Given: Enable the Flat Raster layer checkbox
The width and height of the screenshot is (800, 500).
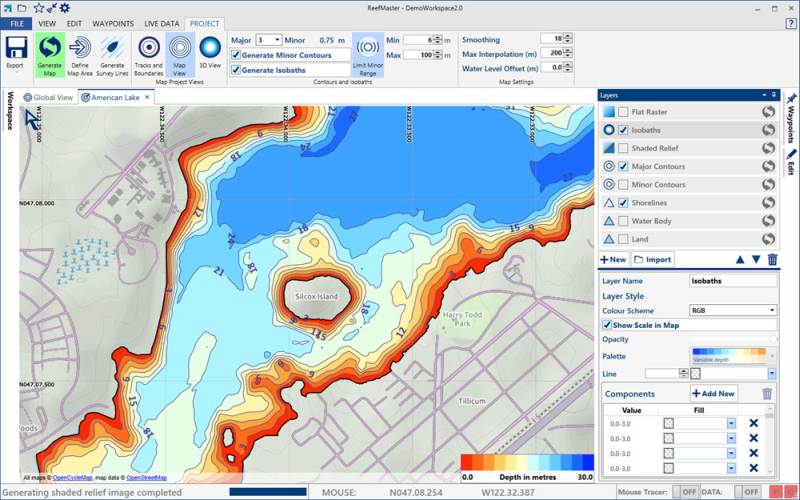Looking at the screenshot, I should (623, 112).
